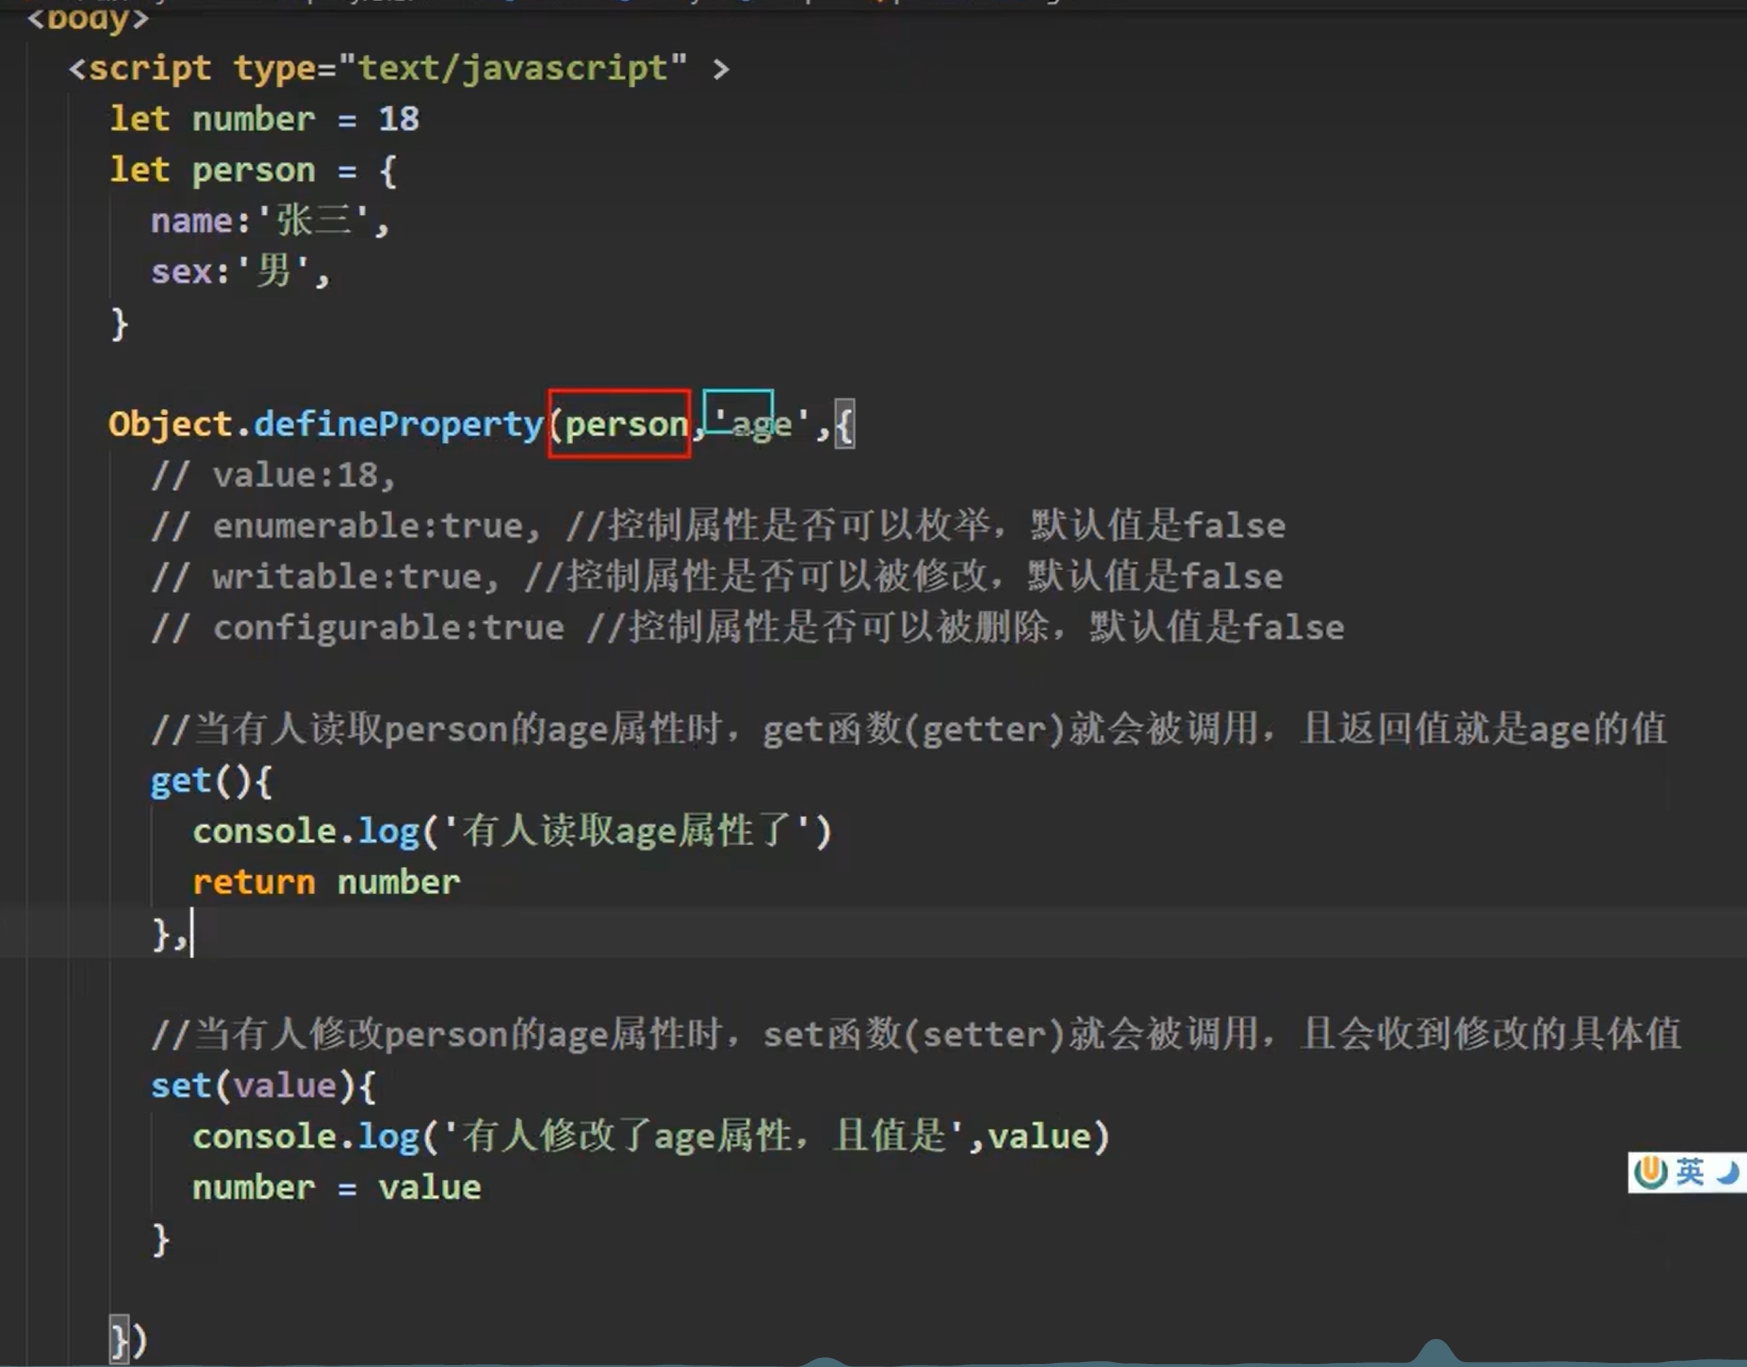Image resolution: width=1747 pixels, height=1367 pixels.
Task: Place cursor in "text/javascript" attribute value
Action: pyautogui.click(x=513, y=68)
